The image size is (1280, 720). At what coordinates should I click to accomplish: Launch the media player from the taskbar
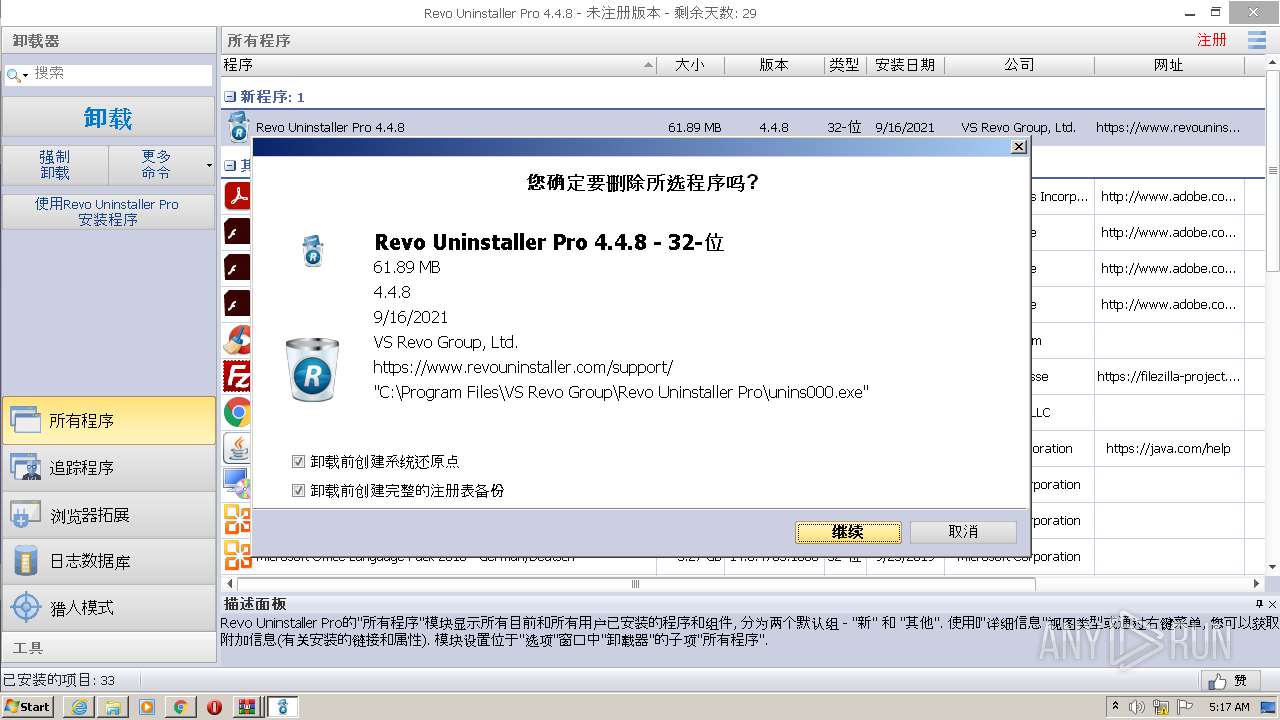(147, 707)
